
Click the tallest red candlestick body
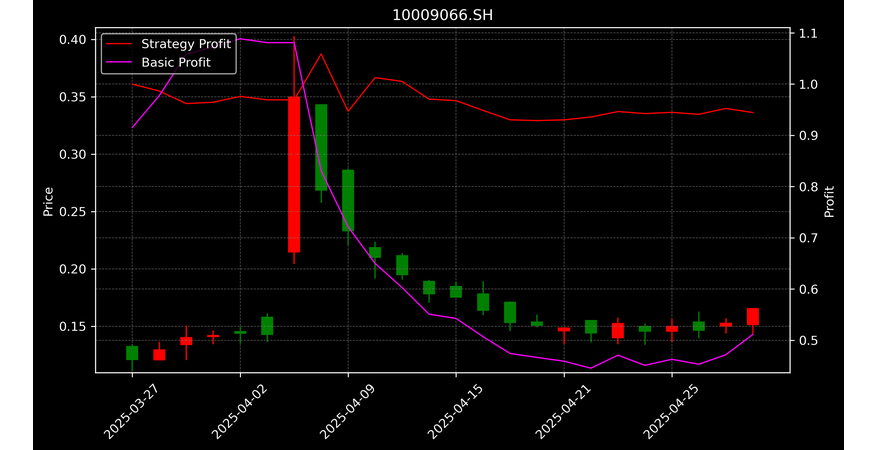294,175
